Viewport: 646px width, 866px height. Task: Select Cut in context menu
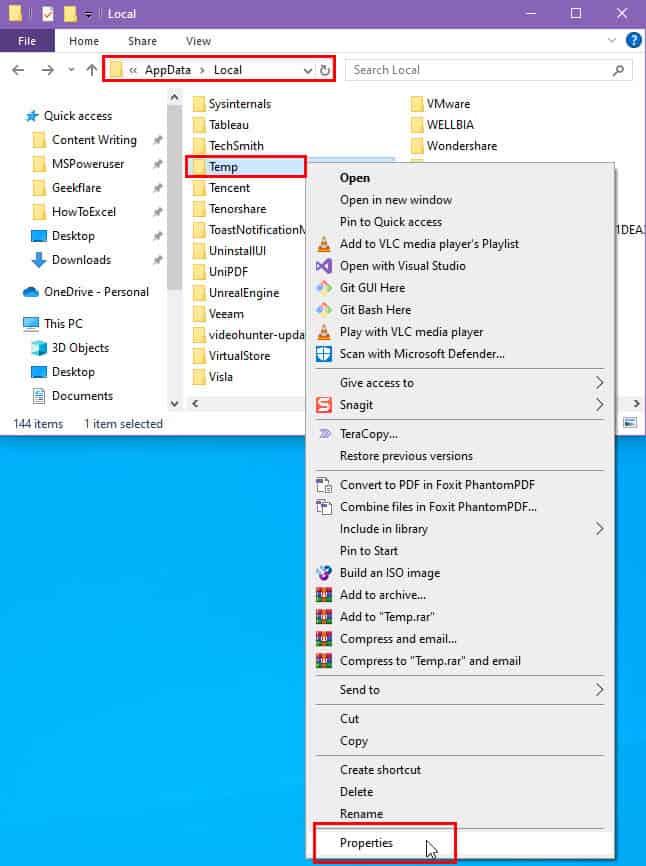[x=350, y=719]
